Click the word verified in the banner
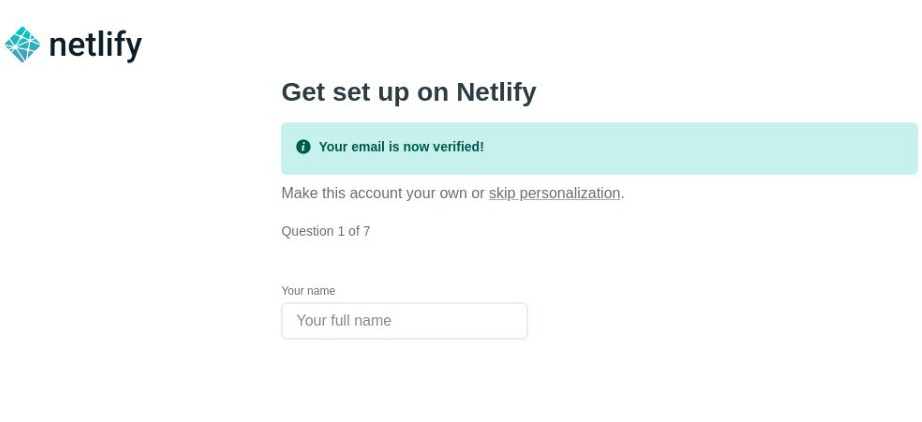 coord(456,147)
